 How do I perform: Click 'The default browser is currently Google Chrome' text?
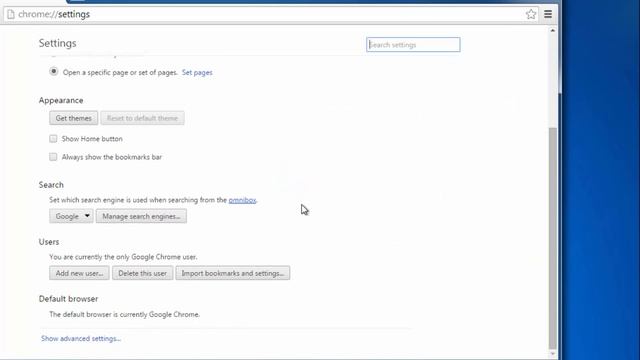point(124,315)
